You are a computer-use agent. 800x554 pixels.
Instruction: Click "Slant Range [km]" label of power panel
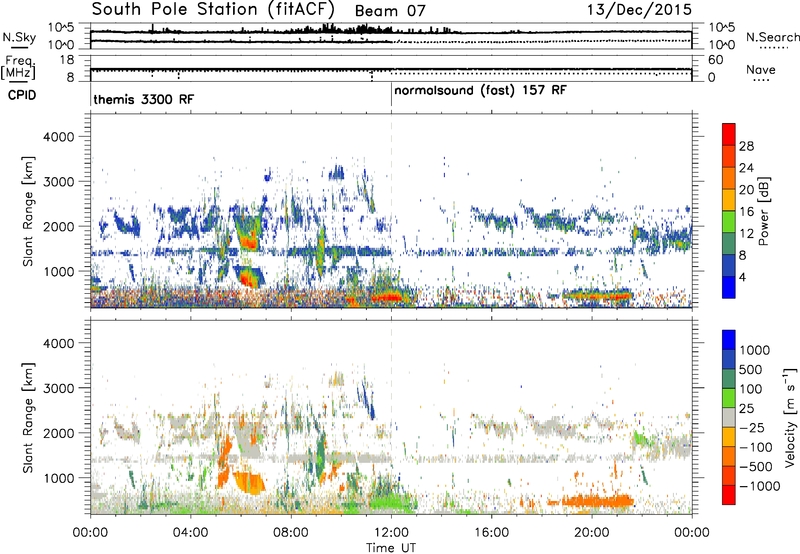click(28, 211)
